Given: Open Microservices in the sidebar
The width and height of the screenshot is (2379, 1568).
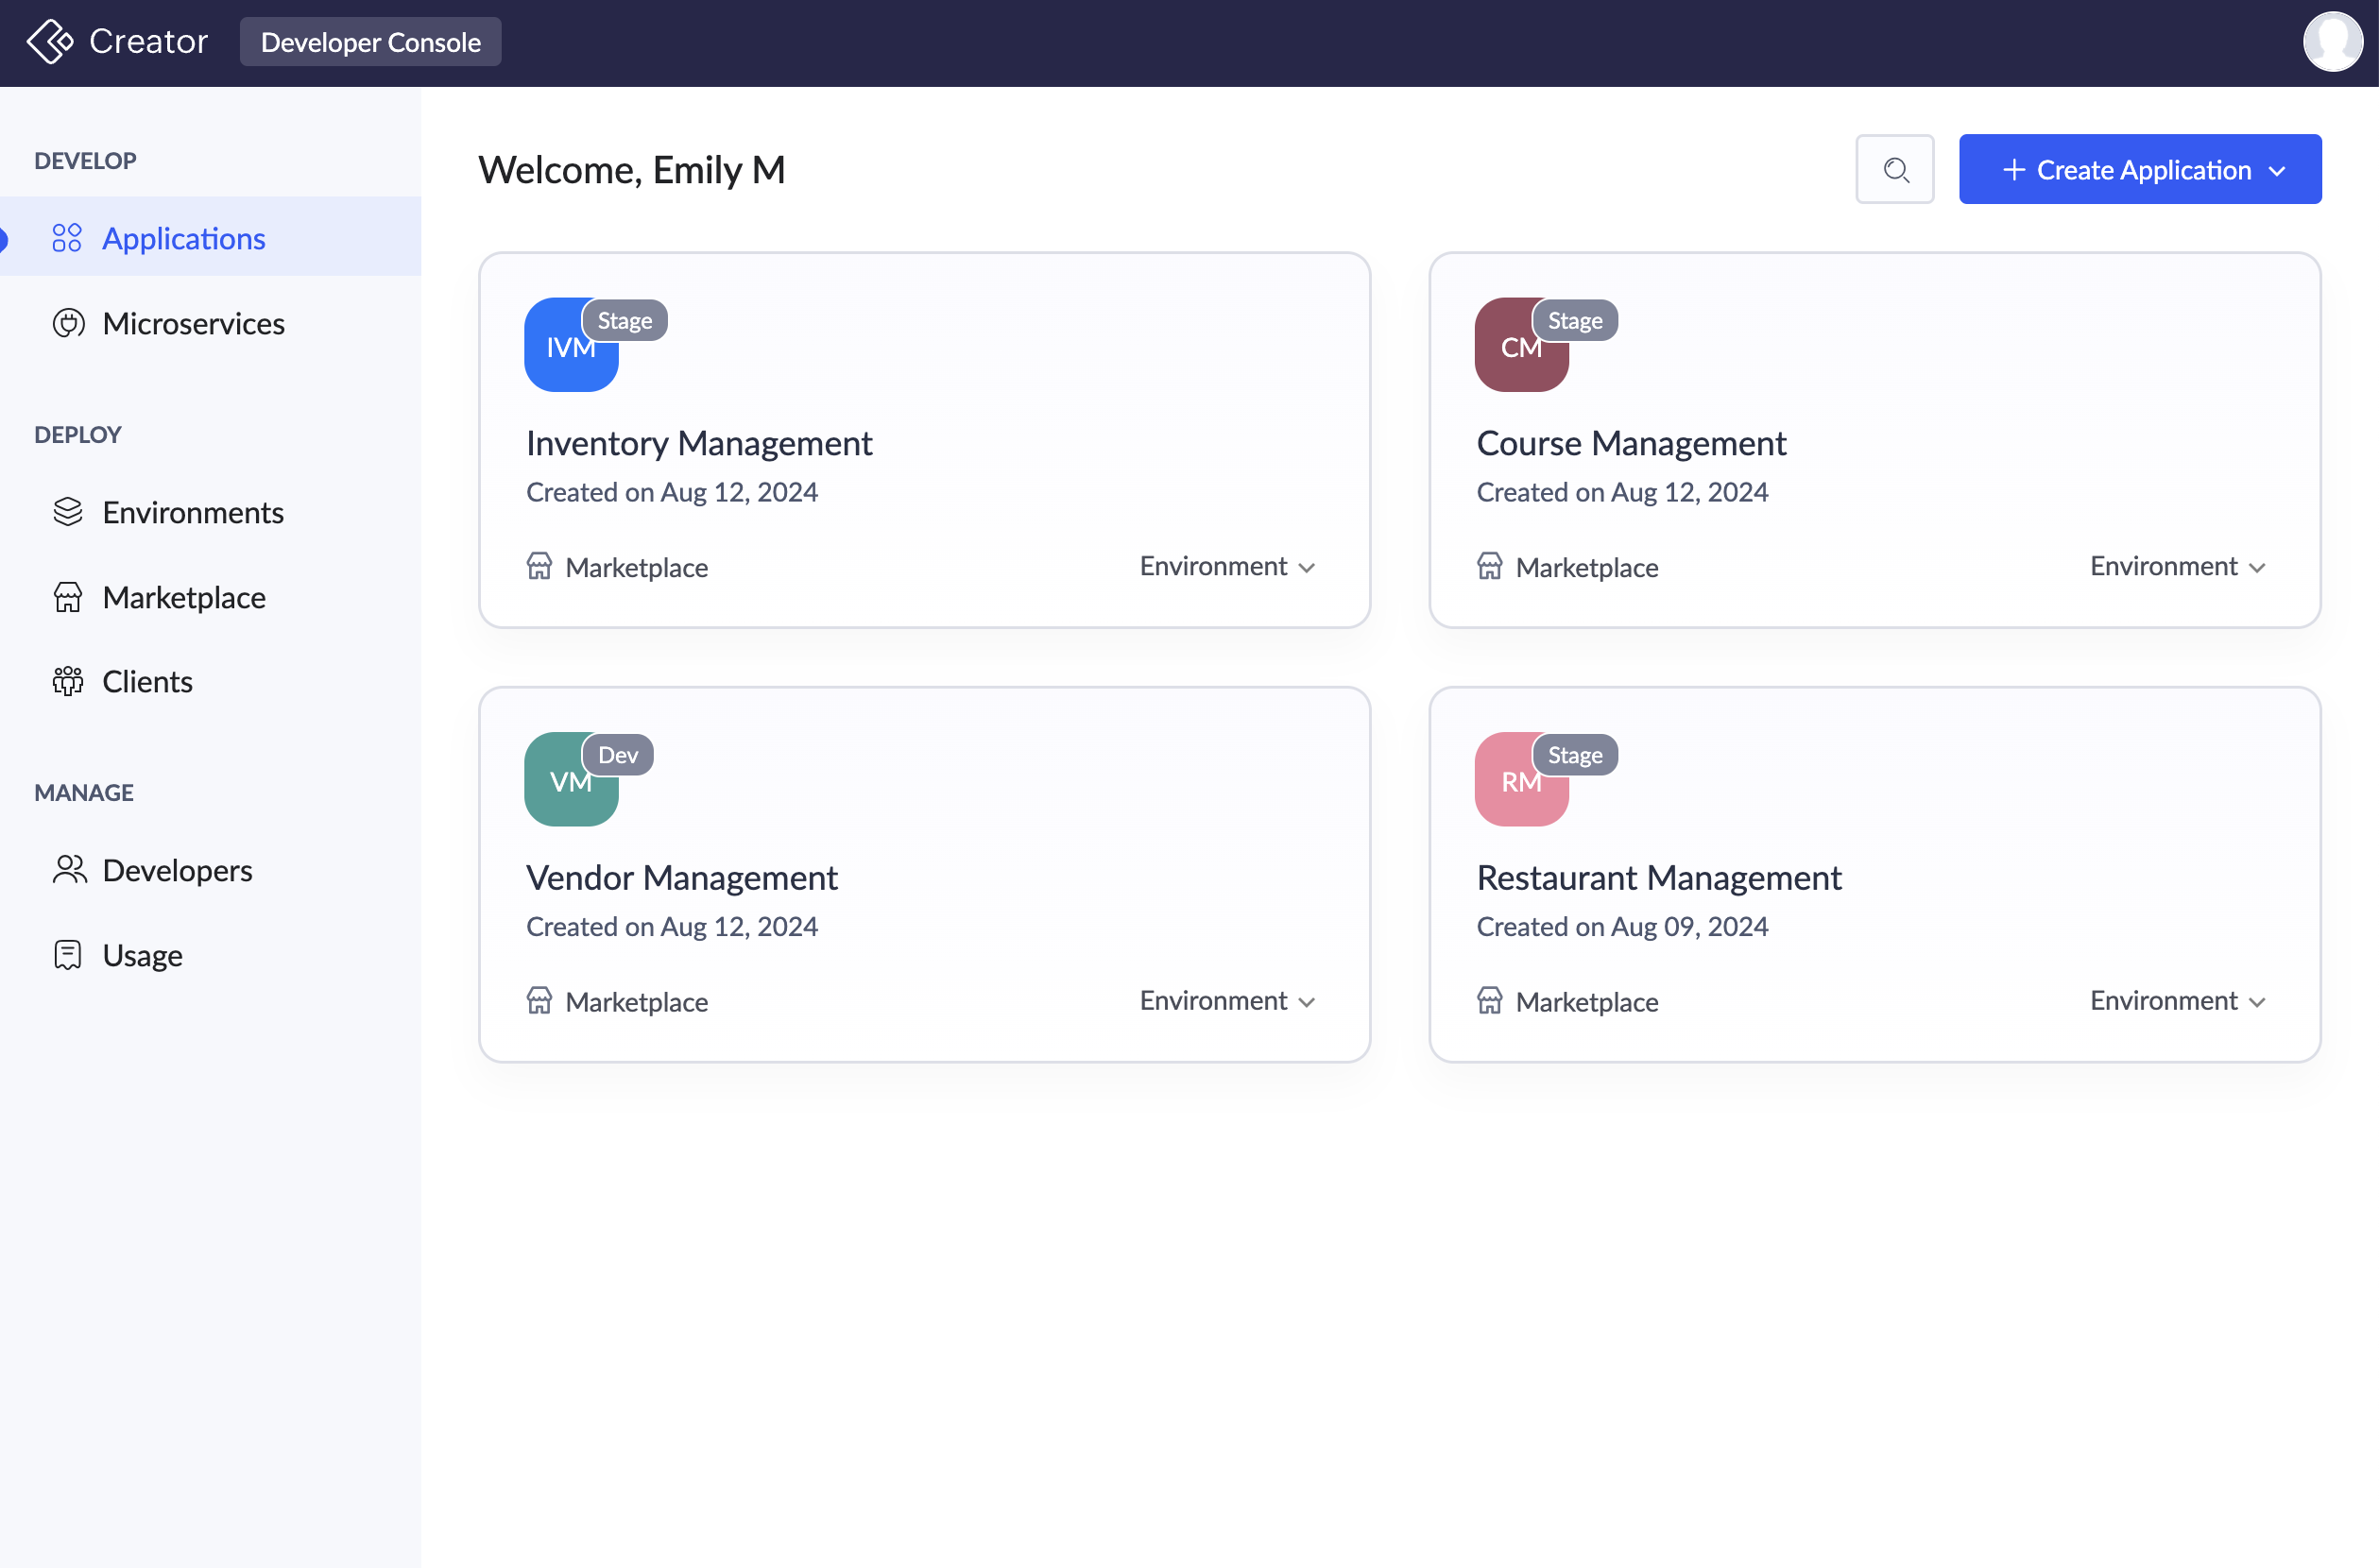Looking at the screenshot, I should [193, 324].
